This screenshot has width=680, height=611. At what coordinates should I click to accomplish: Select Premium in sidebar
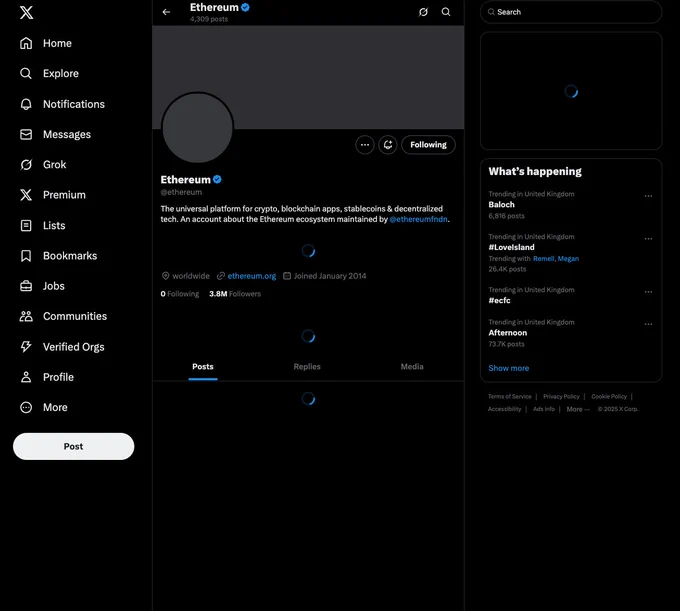click(x=52, y=195)
